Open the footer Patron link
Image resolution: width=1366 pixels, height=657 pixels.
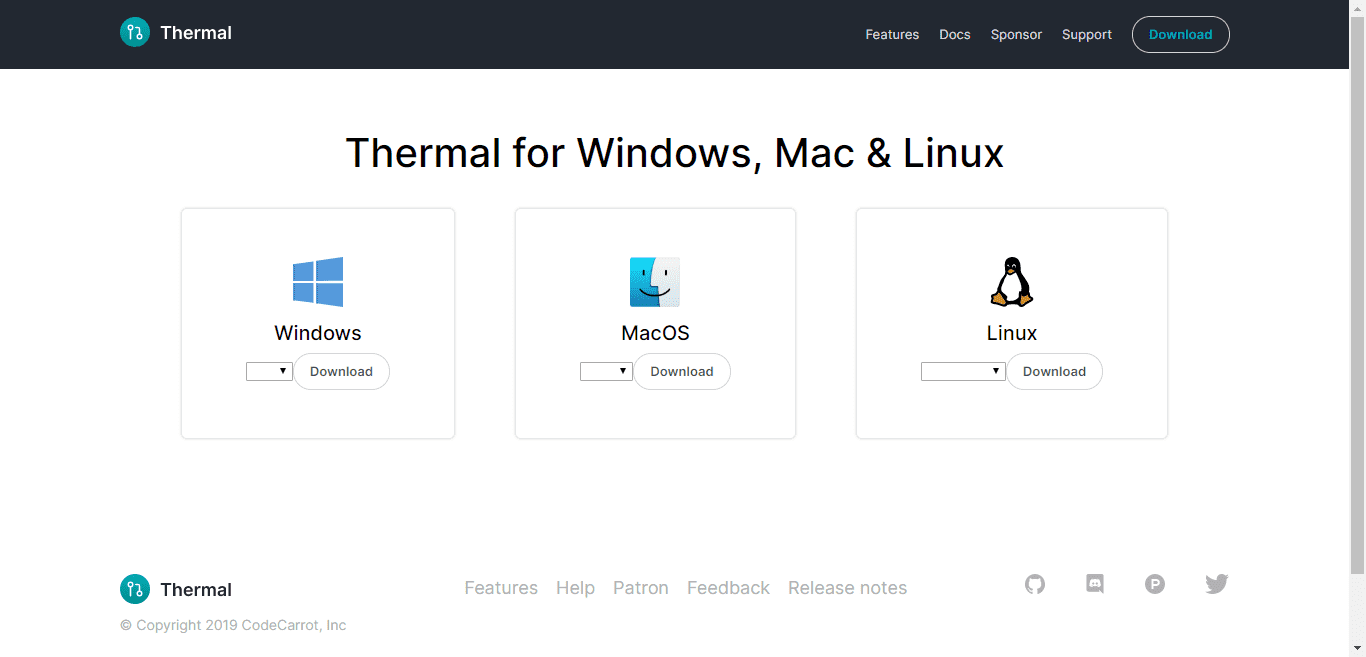(x=641, y=588)
